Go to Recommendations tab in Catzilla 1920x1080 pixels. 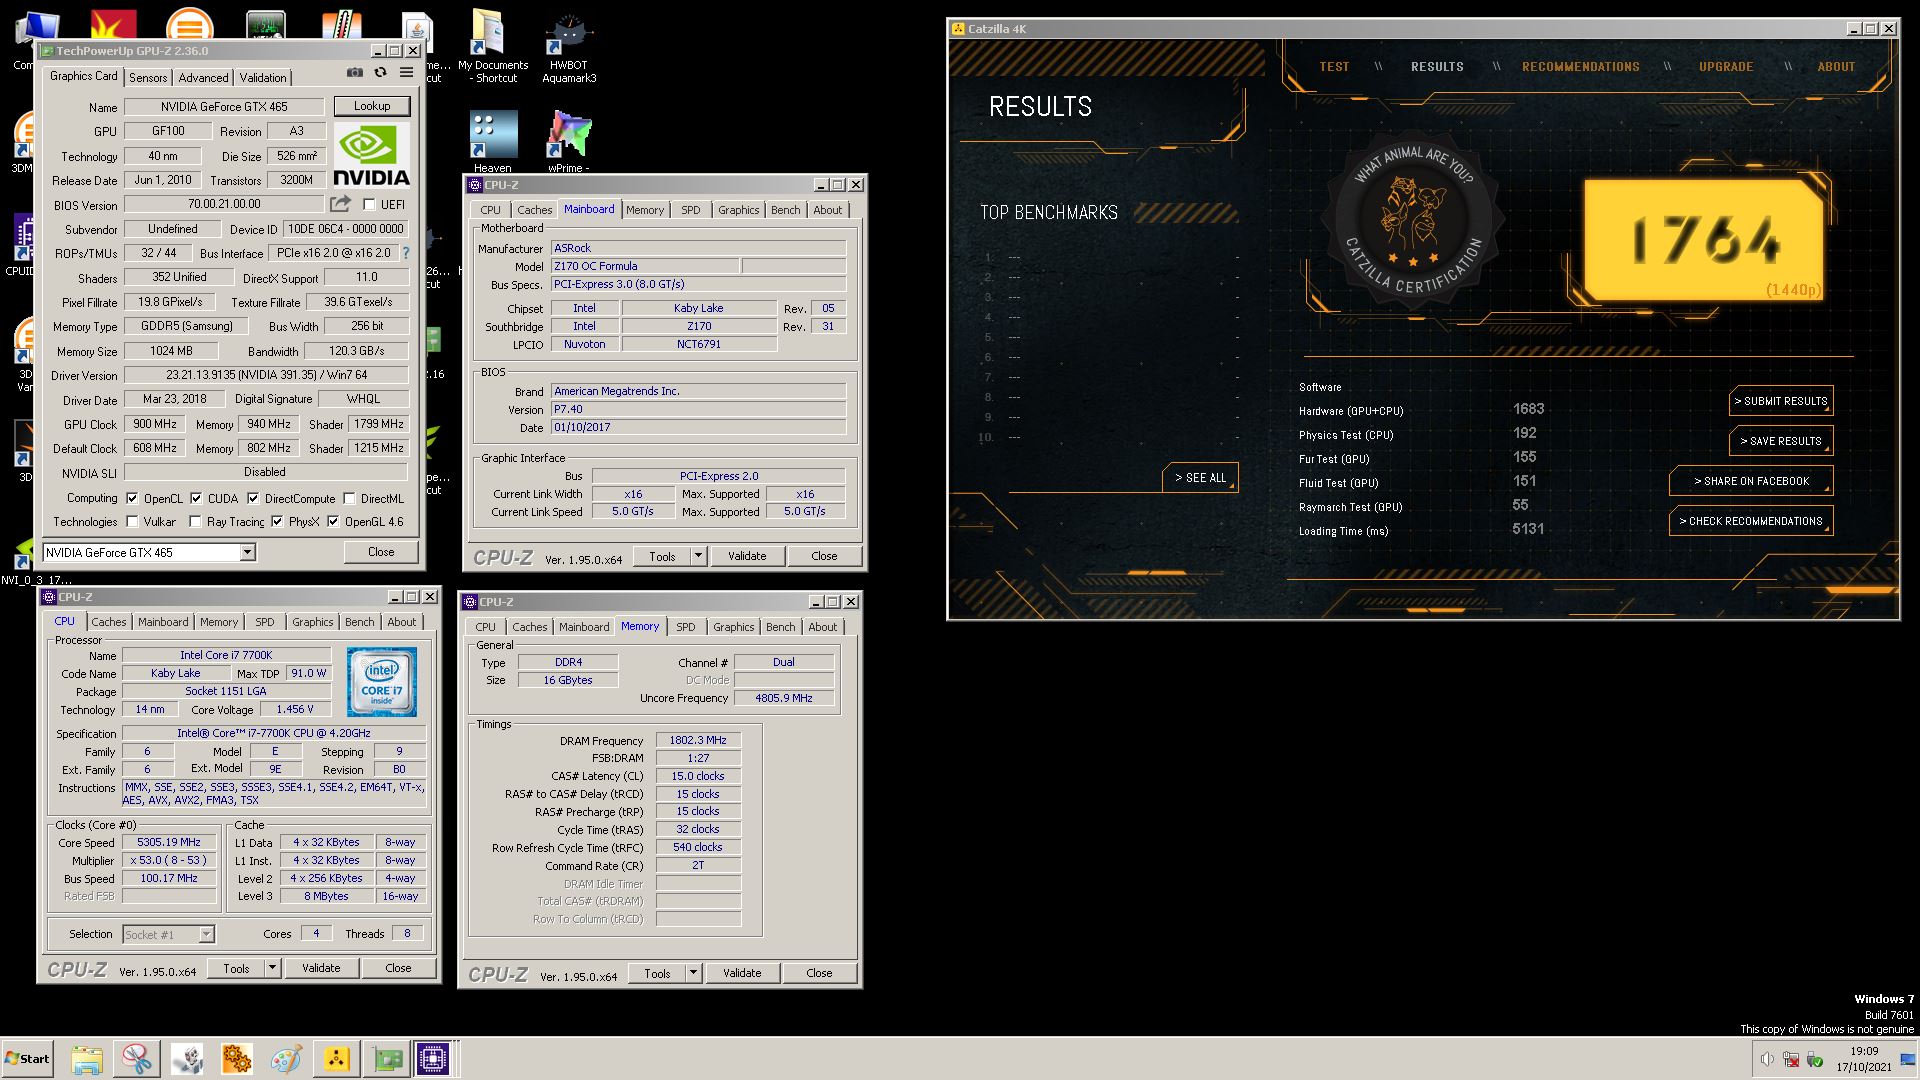click(1580, 67)
